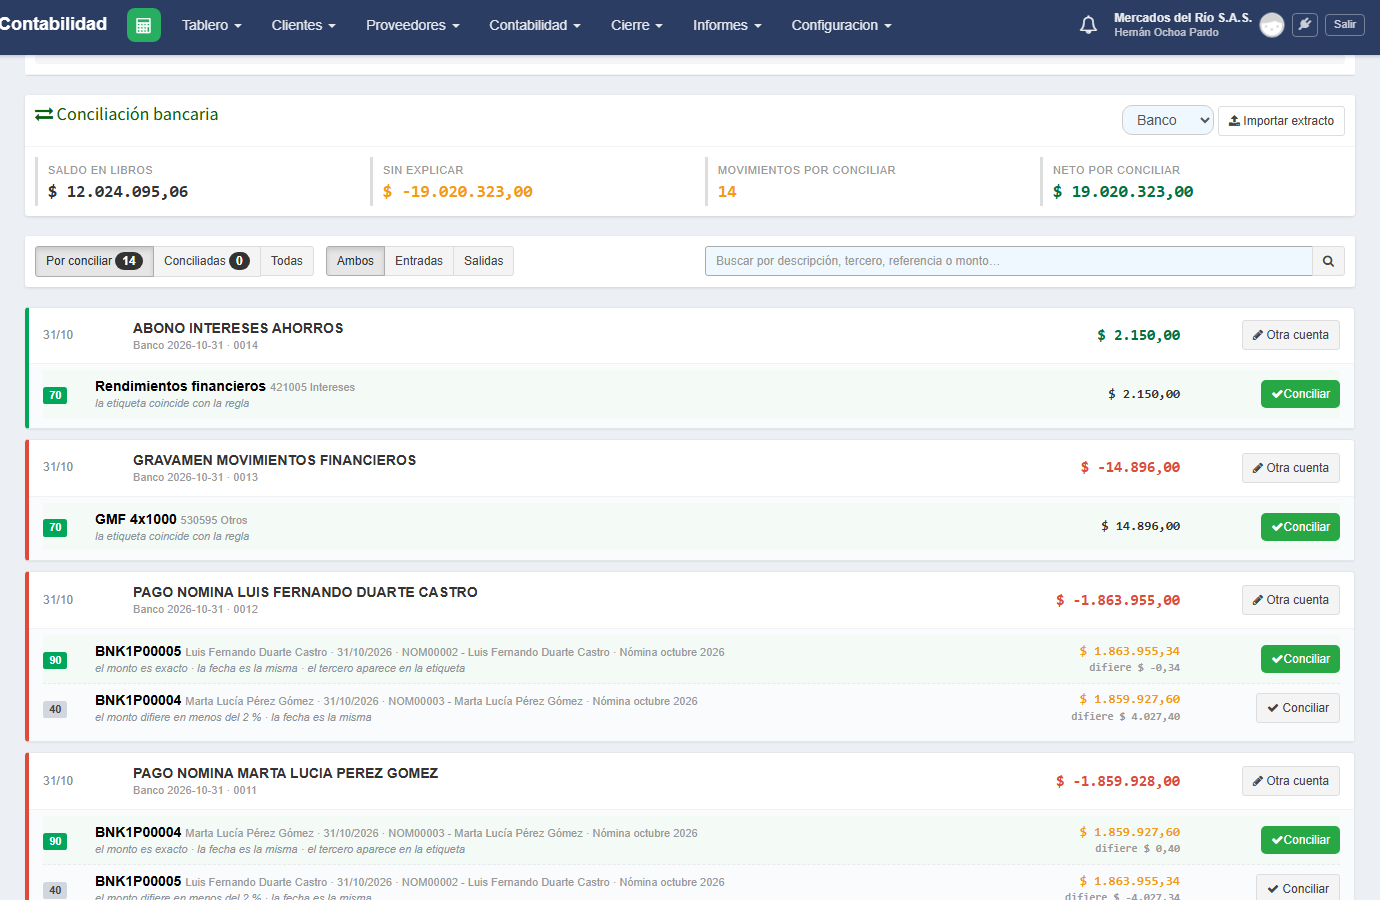Click Otra cuenta for GRAVAMEN MOVIMIENTOS FINANCIEROS

tap(1291, 468)
